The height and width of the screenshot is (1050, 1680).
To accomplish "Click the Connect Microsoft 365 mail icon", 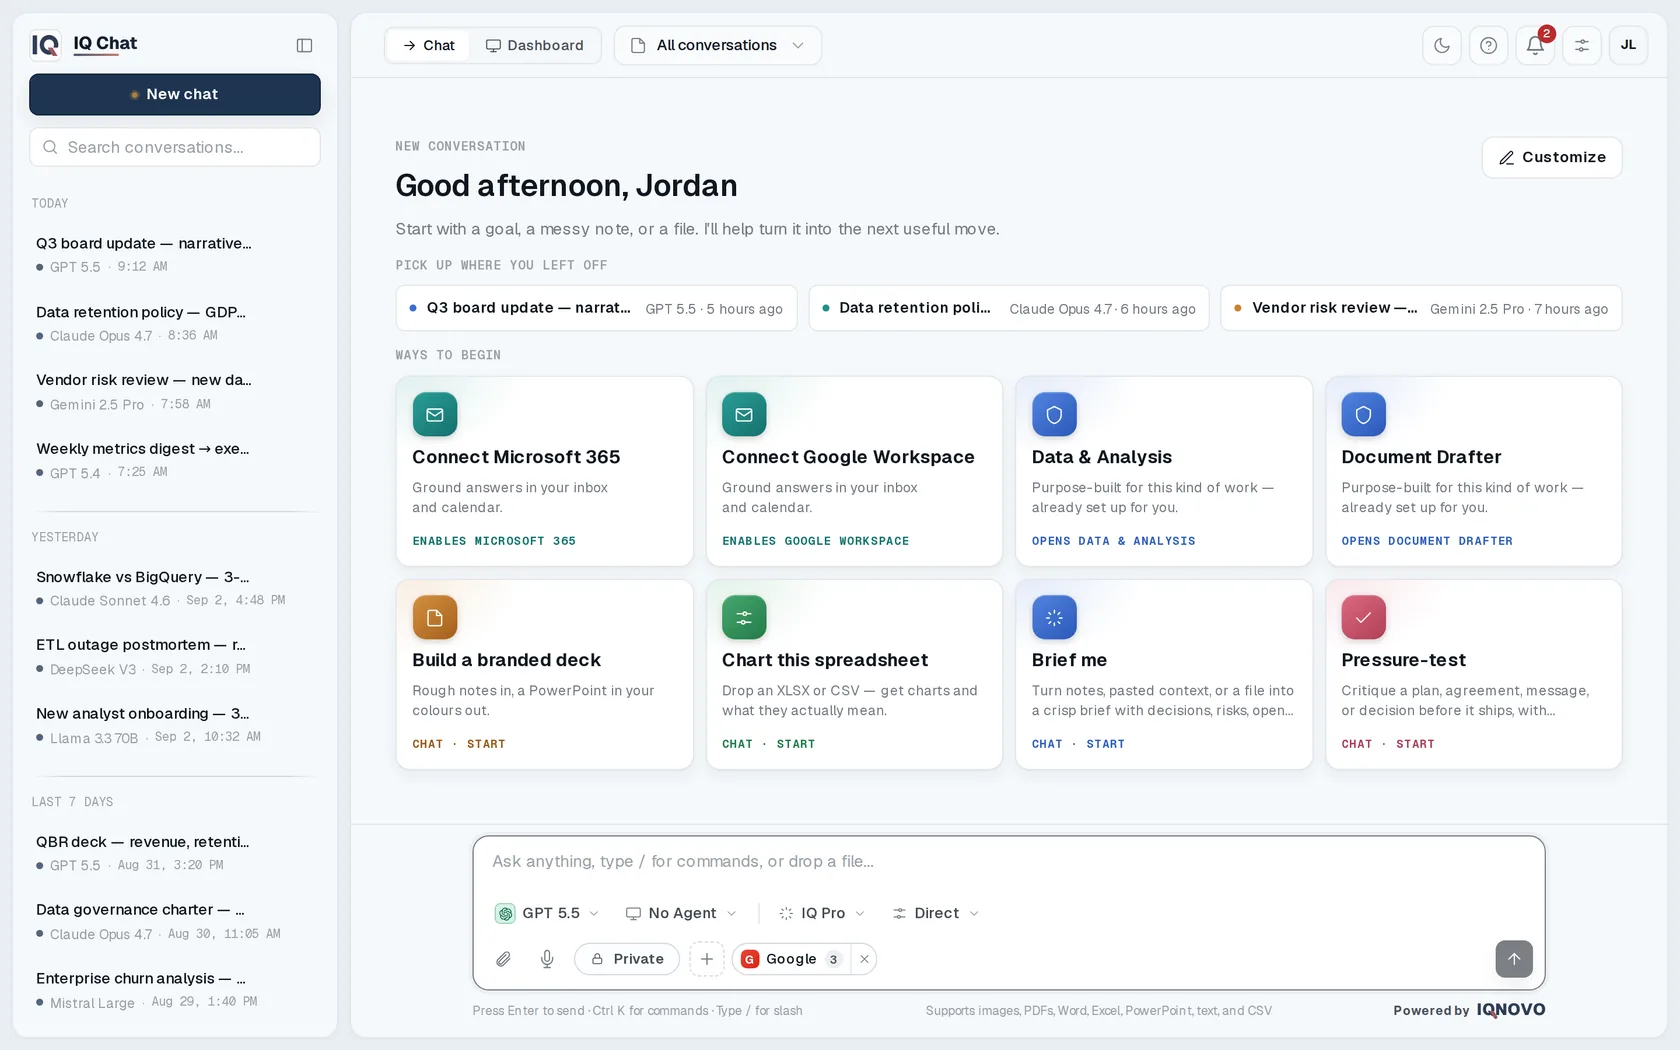I will [x=435, y=414].
